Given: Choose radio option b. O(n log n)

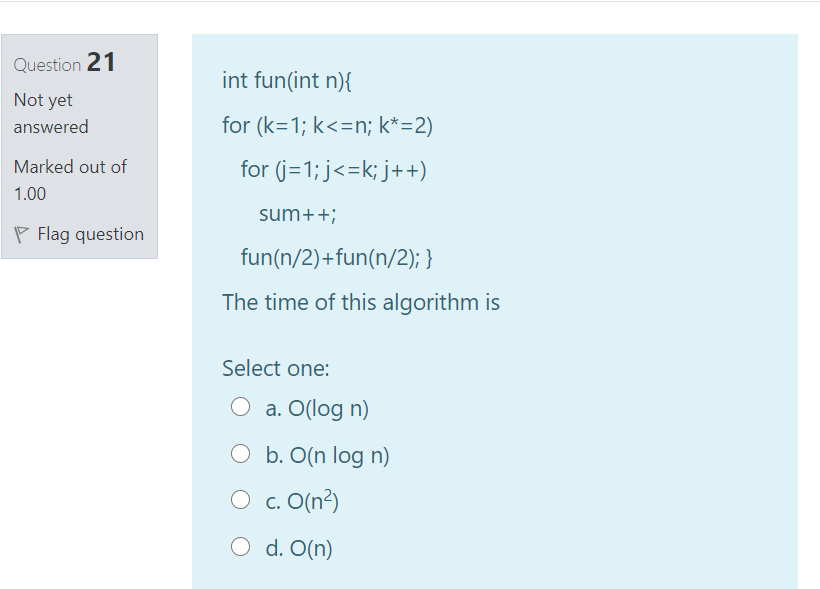Looking at the screenshot, I should (x=241, y=454).
